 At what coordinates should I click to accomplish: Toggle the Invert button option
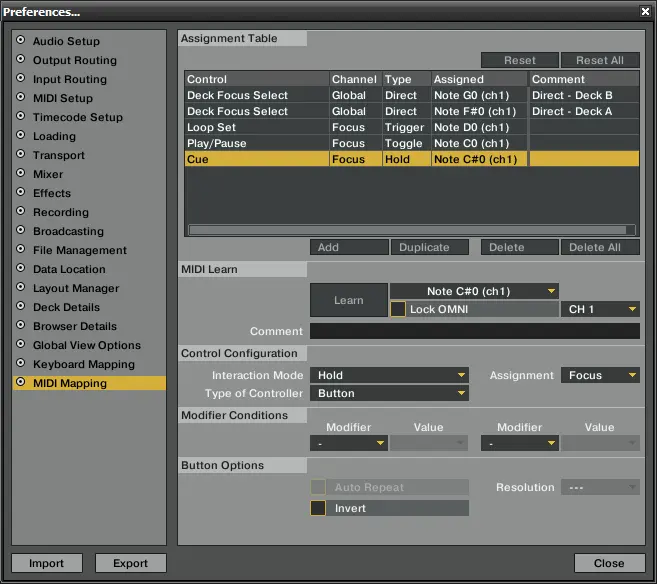tap(318, 508)
